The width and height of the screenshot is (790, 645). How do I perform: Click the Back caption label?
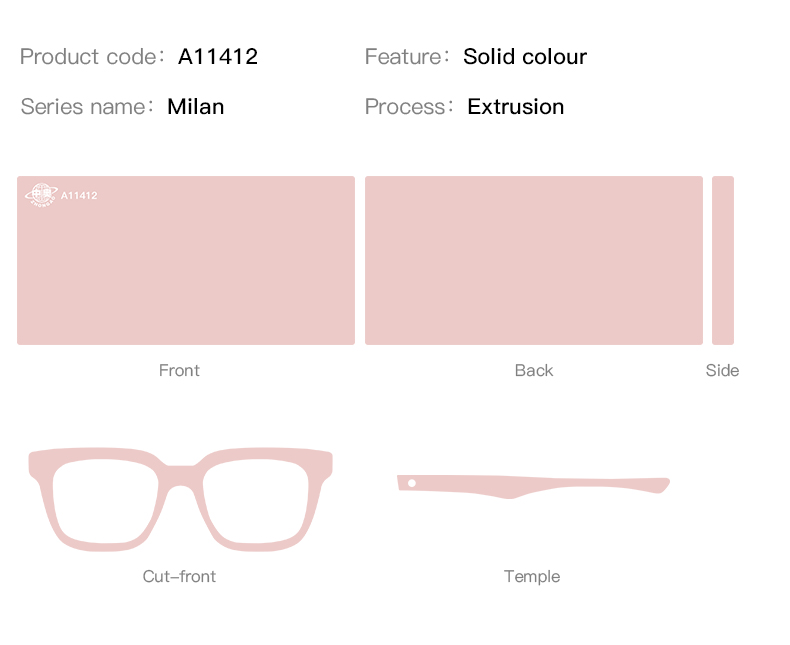534,370
